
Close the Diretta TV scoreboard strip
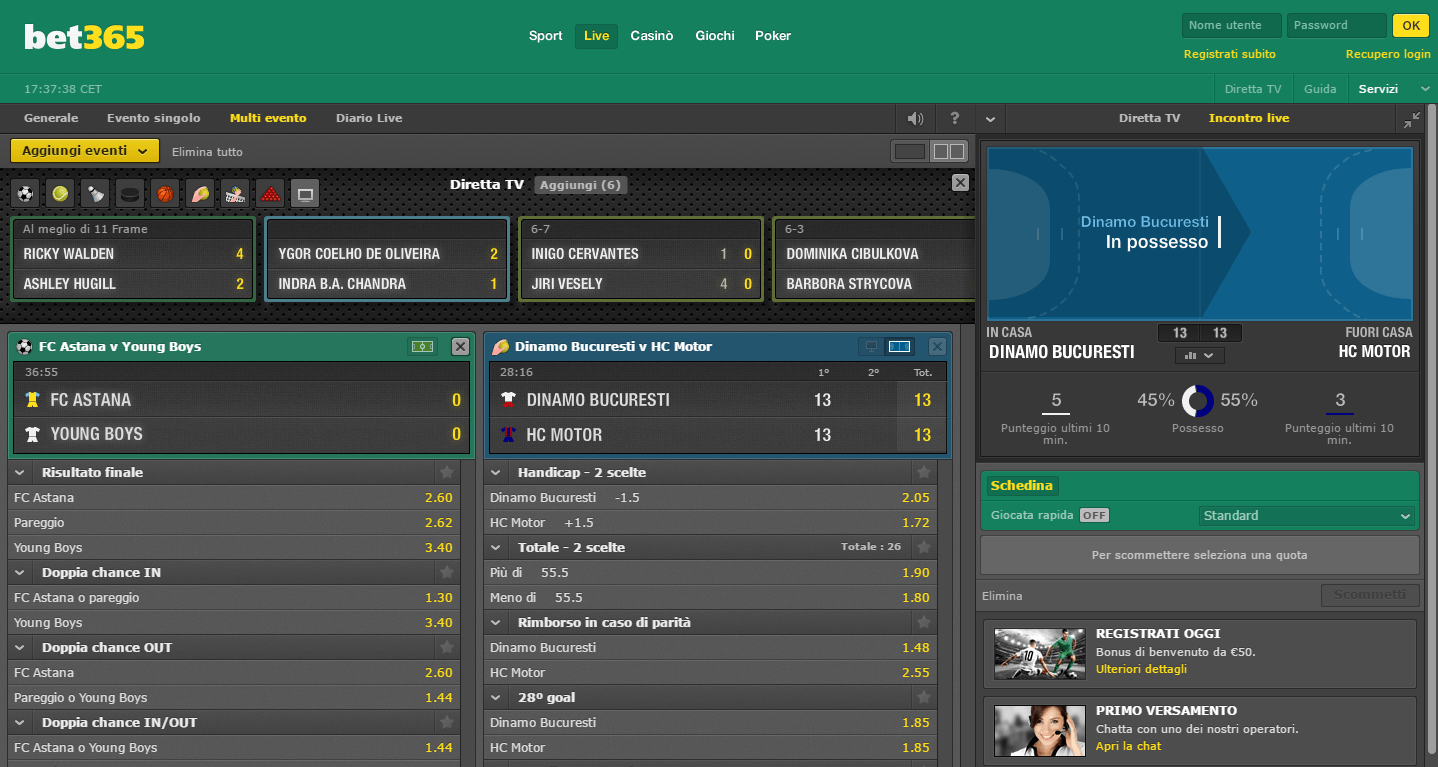point(960,182)
